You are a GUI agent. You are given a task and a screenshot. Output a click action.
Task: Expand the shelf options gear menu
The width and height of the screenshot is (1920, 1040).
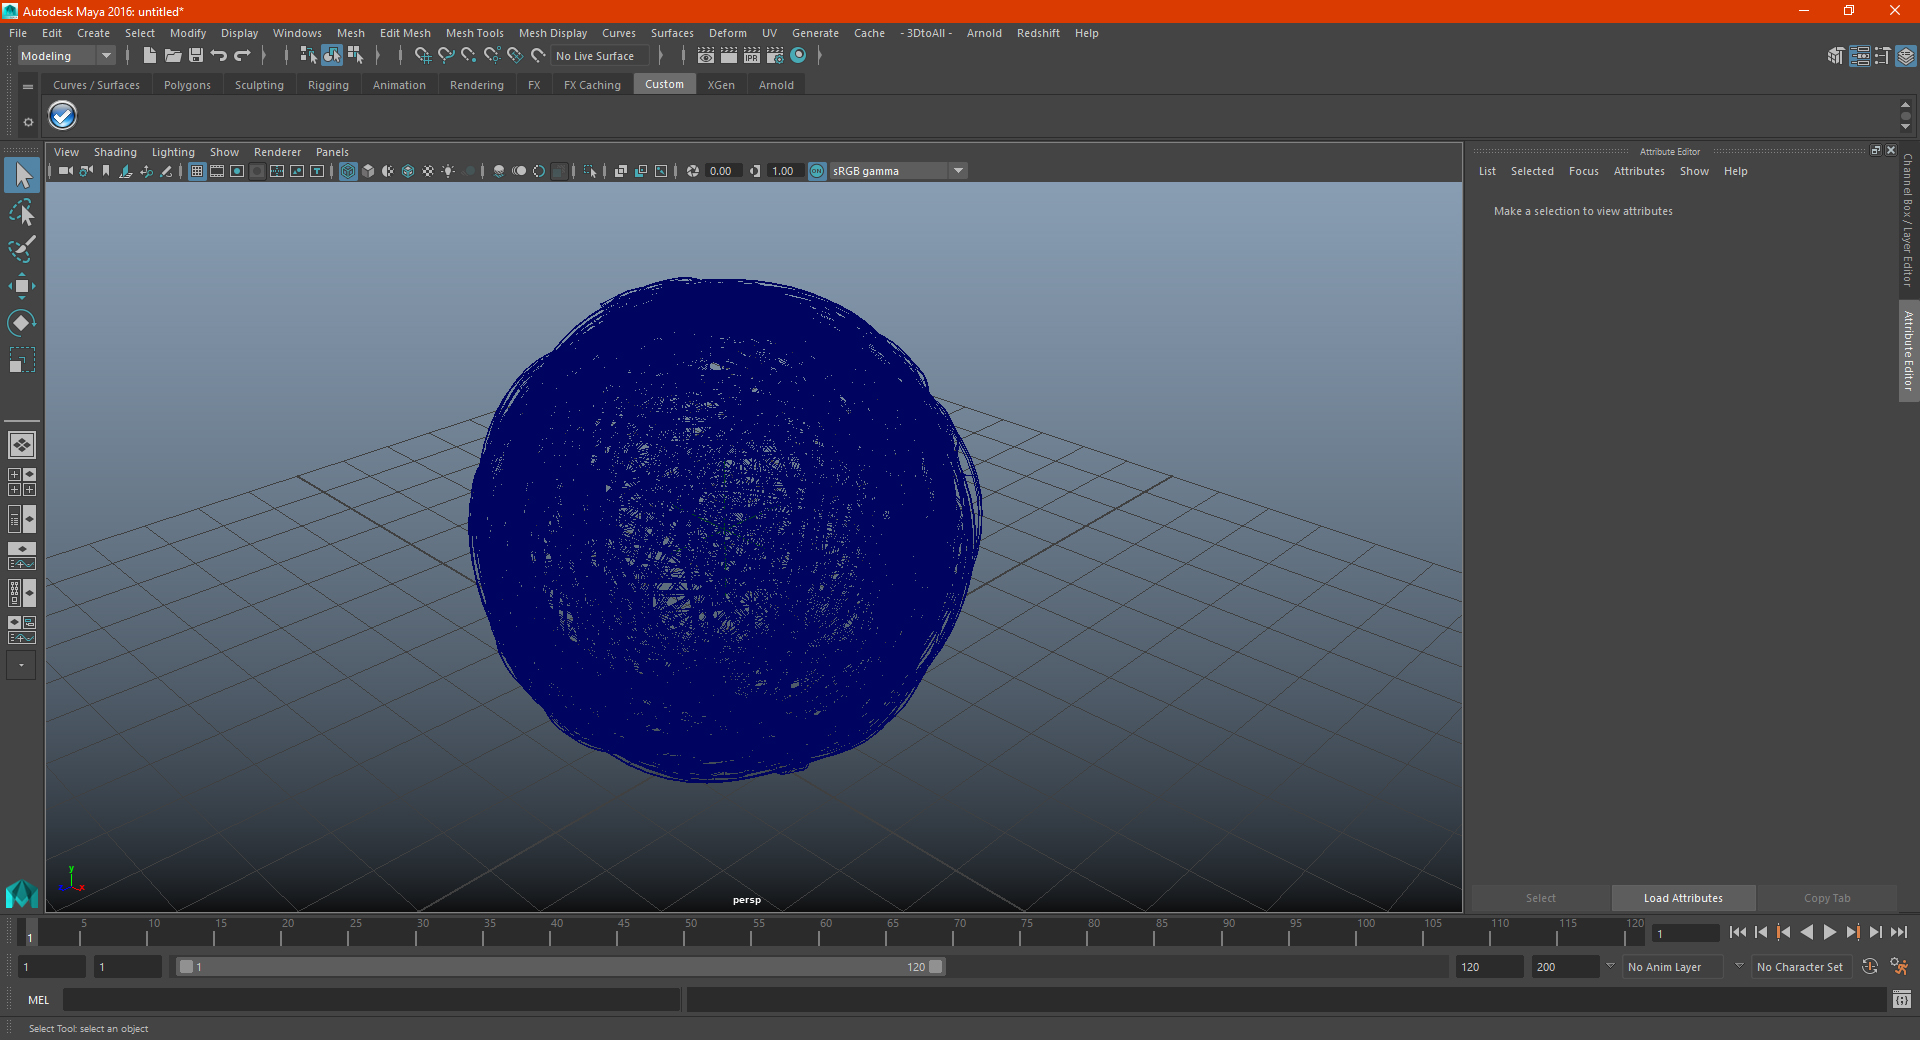coord(28,122)
